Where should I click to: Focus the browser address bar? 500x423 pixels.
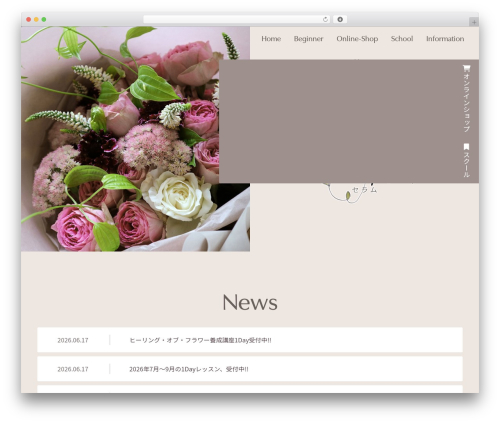click(x=237, y=19)
